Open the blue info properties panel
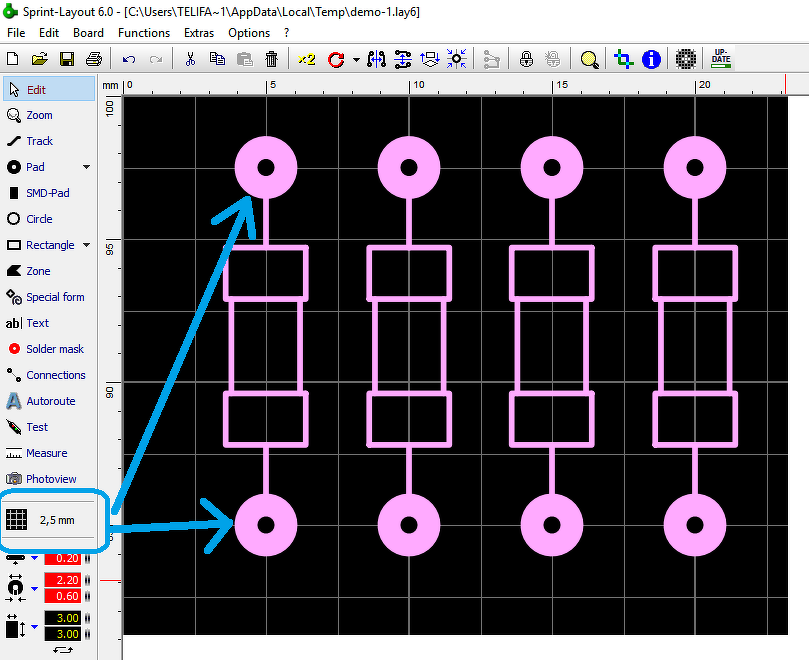809x660 pixels. pyautogui.click(x=651, y=59)
